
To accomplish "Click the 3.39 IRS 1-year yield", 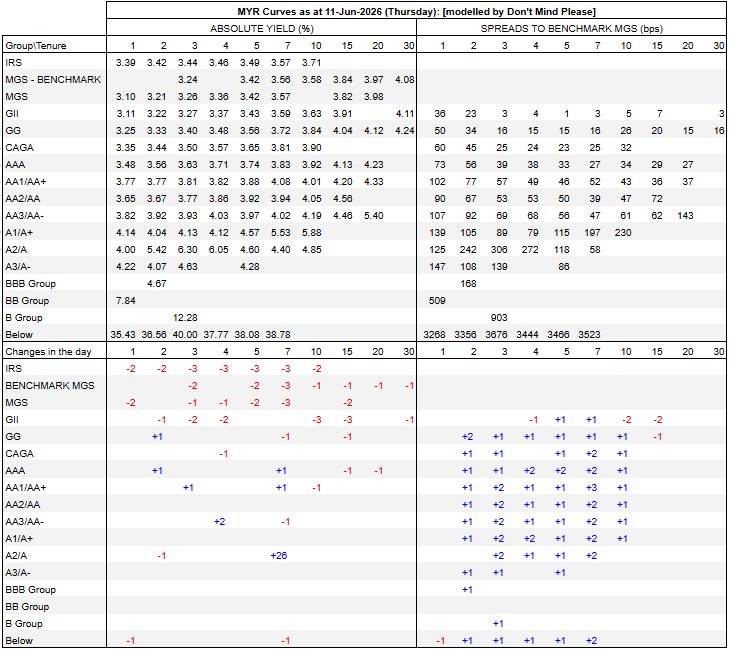I will coord(125,62).
